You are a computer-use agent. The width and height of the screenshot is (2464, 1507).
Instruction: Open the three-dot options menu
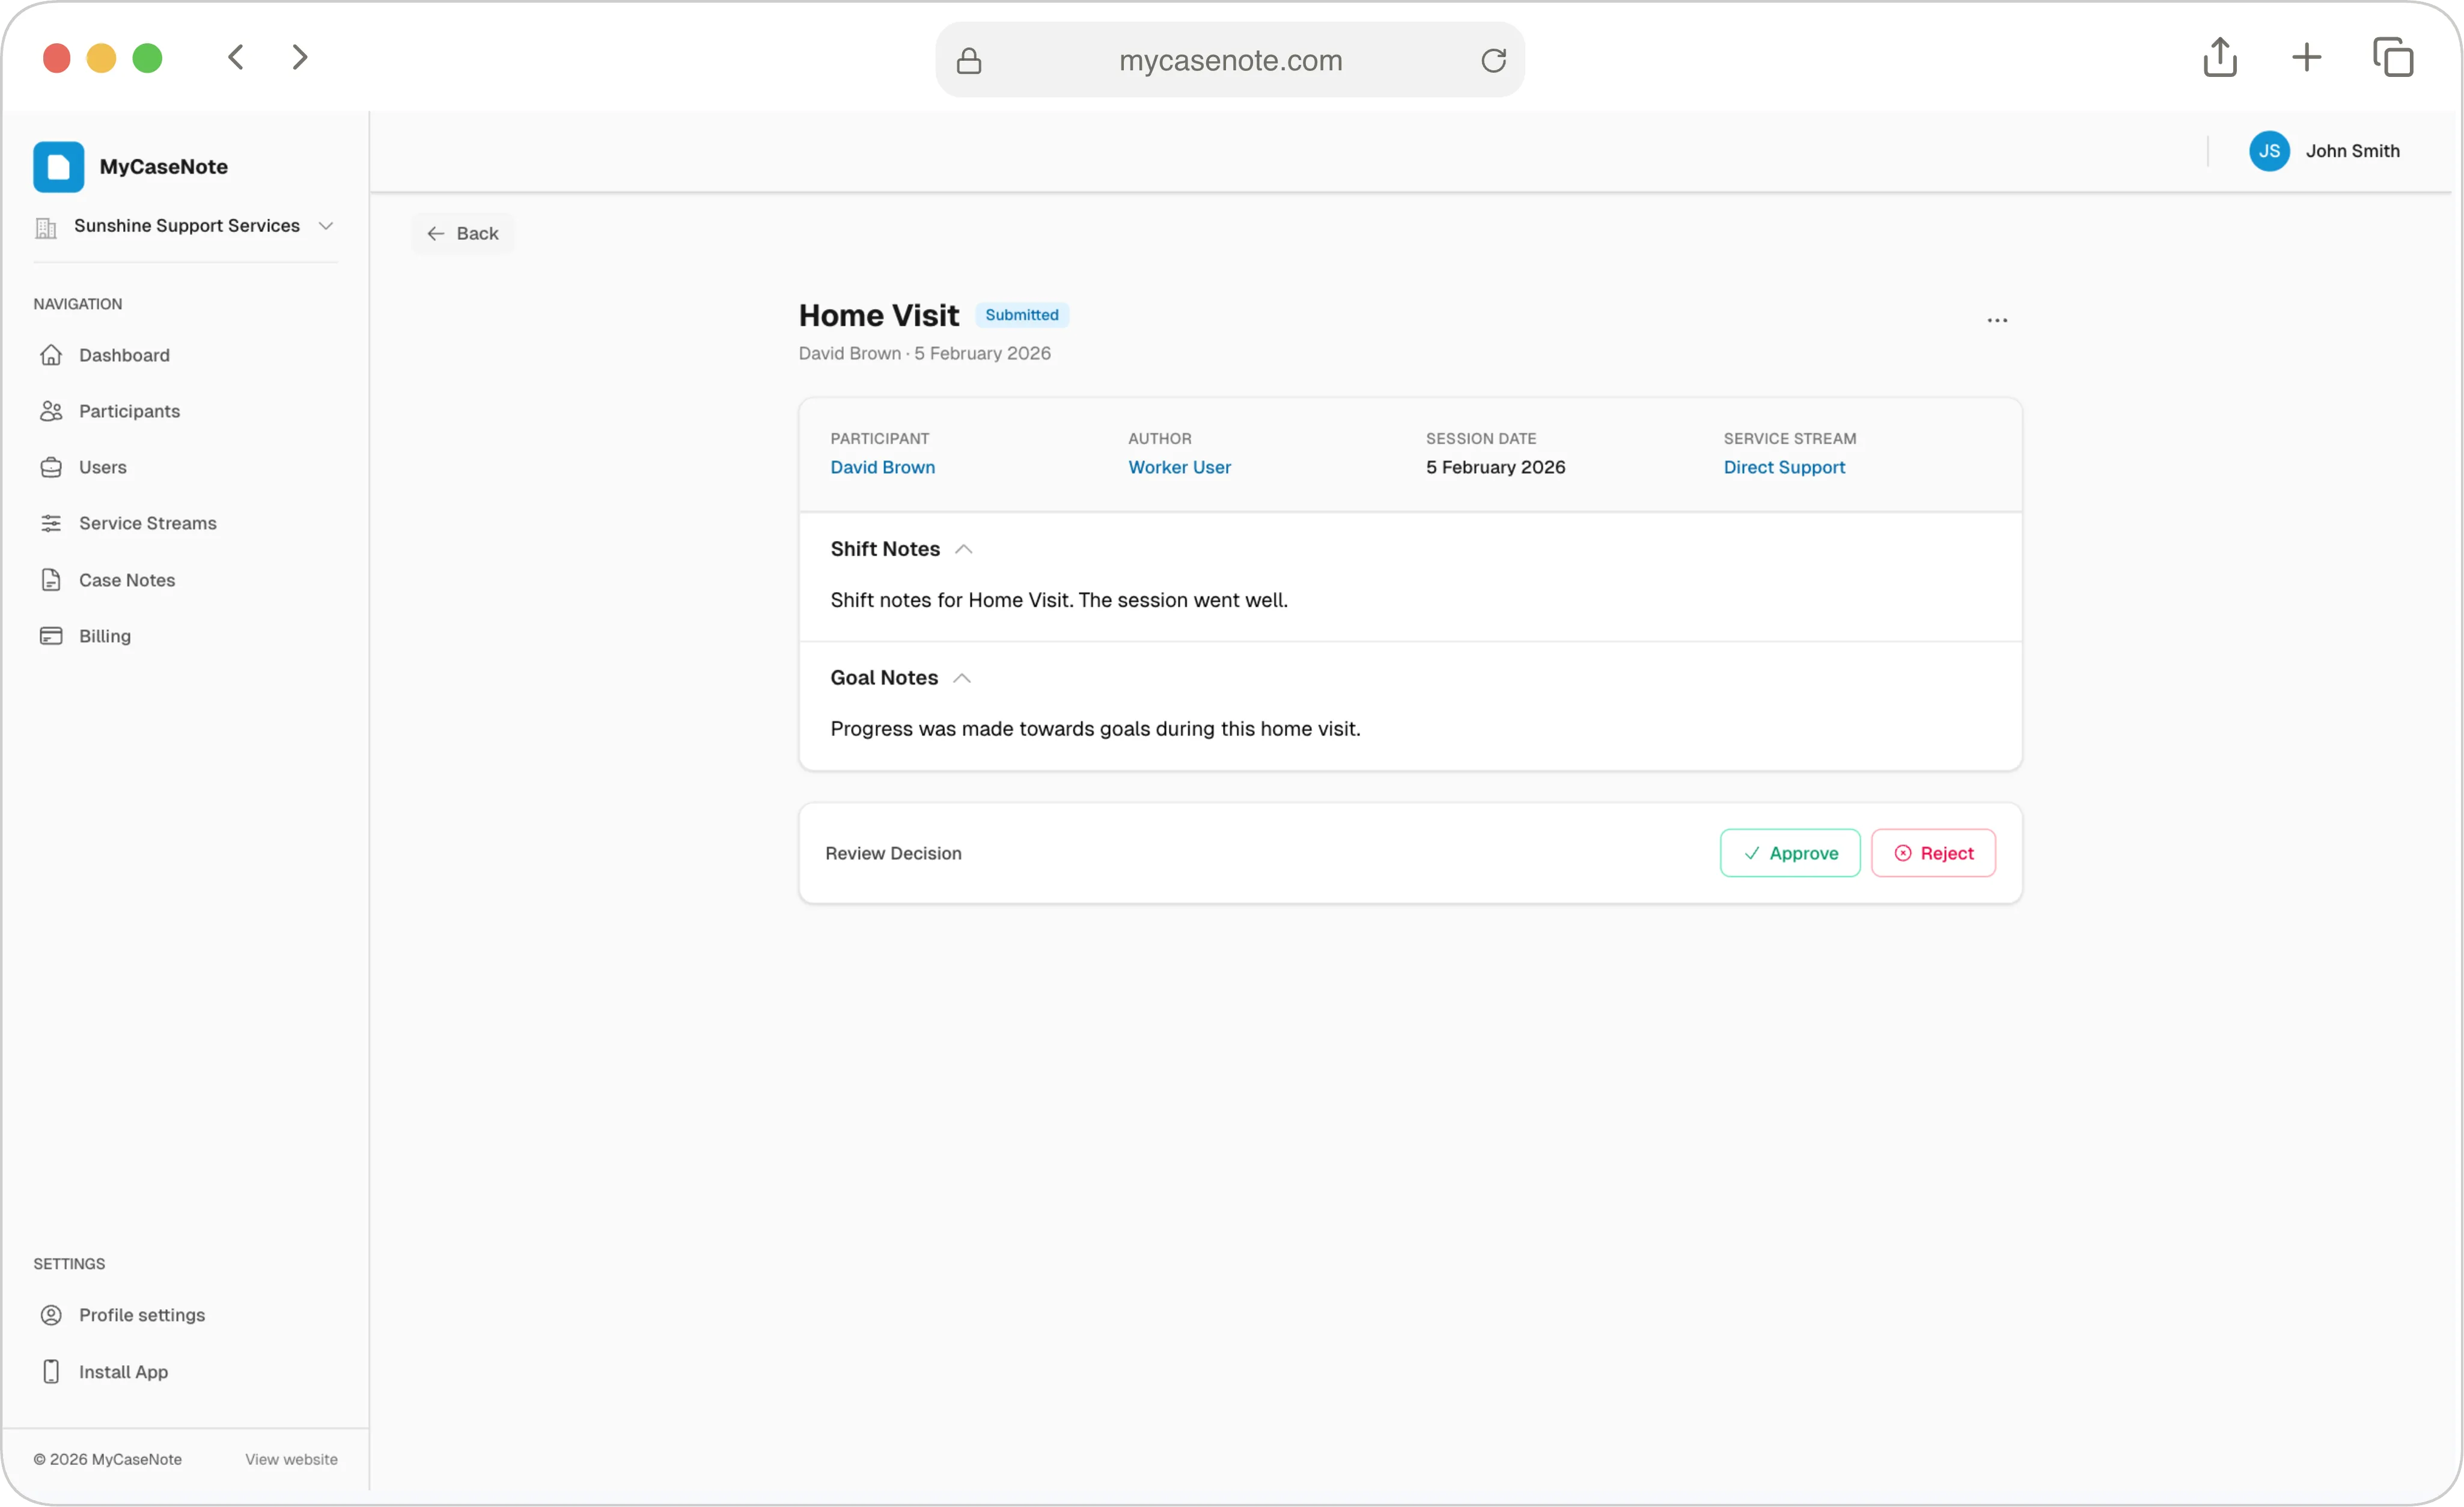pyautogui.click(x=1996, y=320)
